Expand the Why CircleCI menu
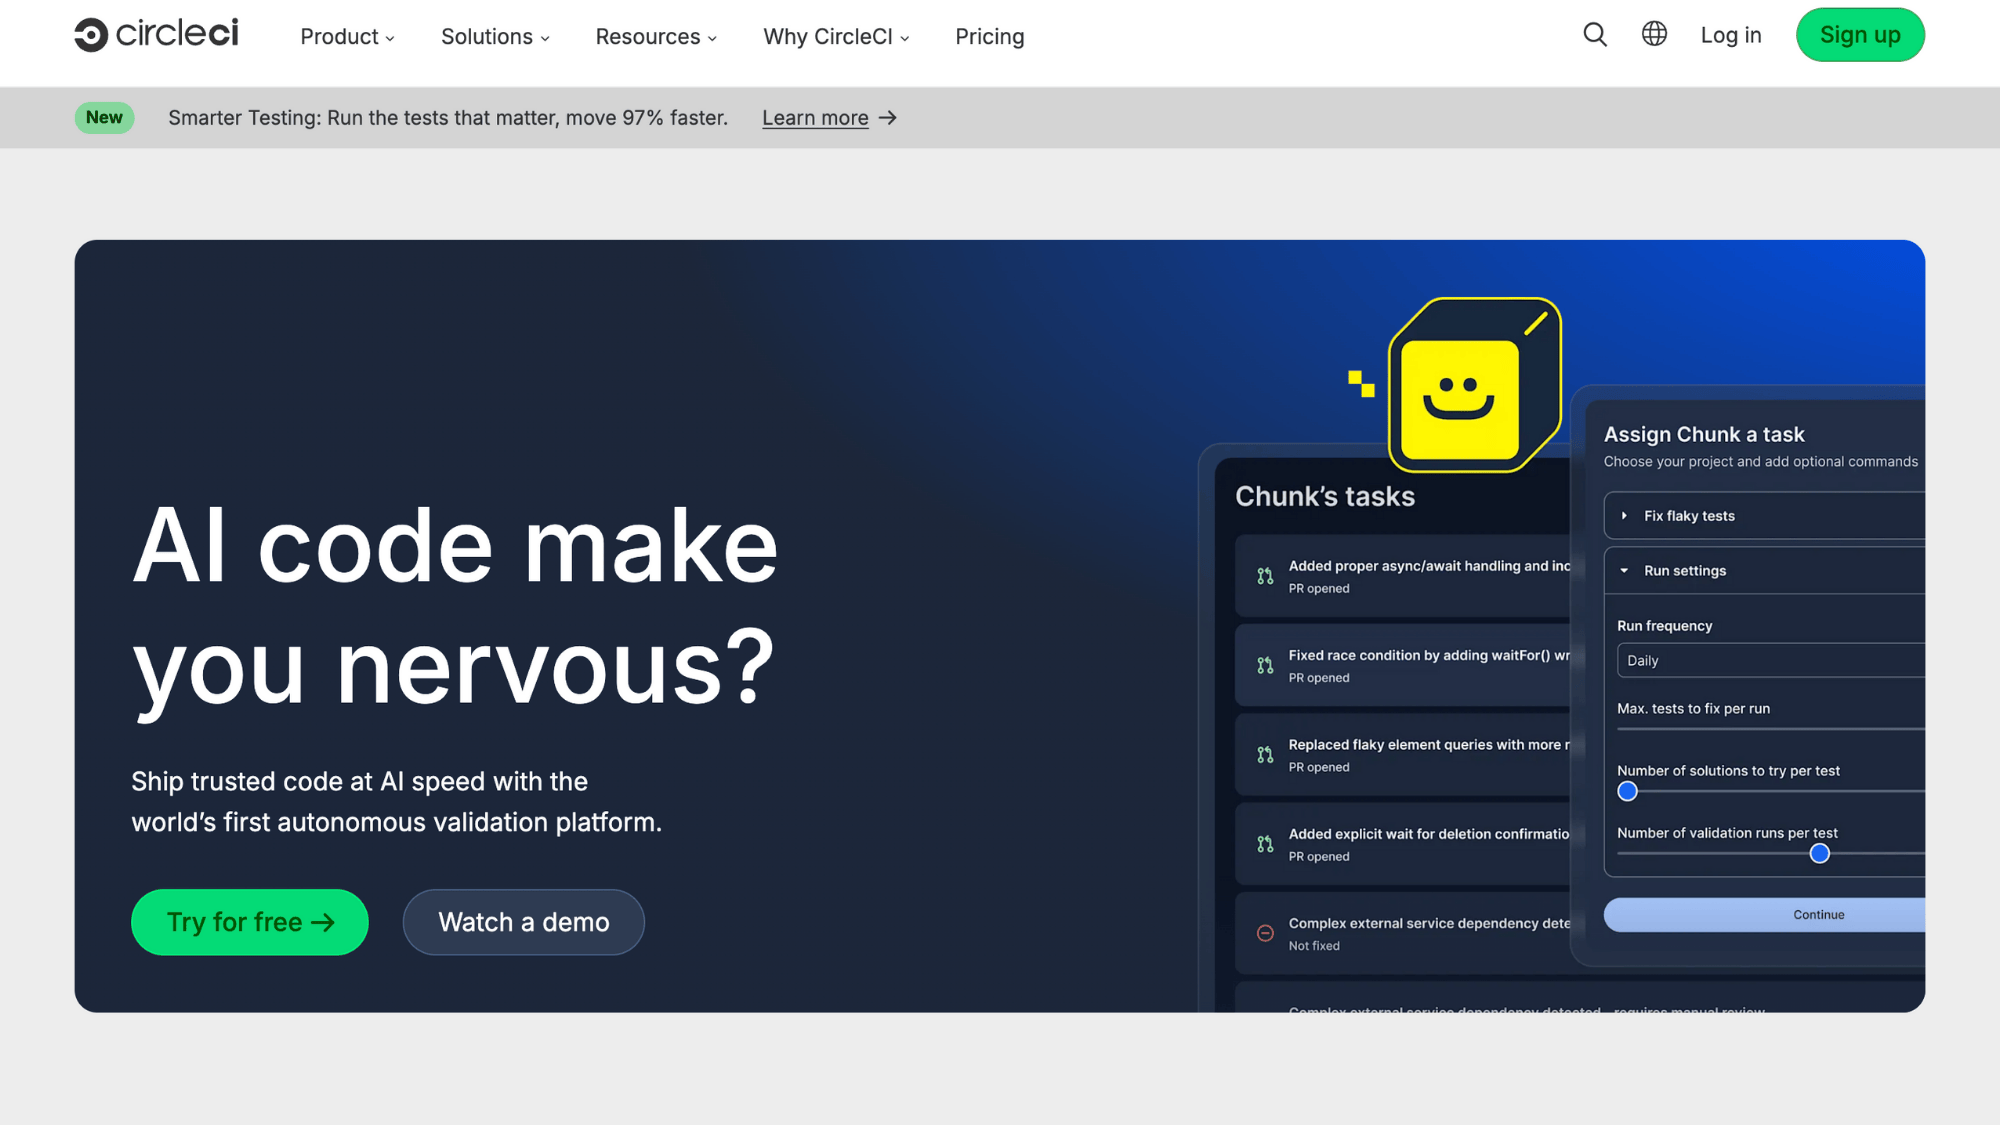 click(836, 37)
